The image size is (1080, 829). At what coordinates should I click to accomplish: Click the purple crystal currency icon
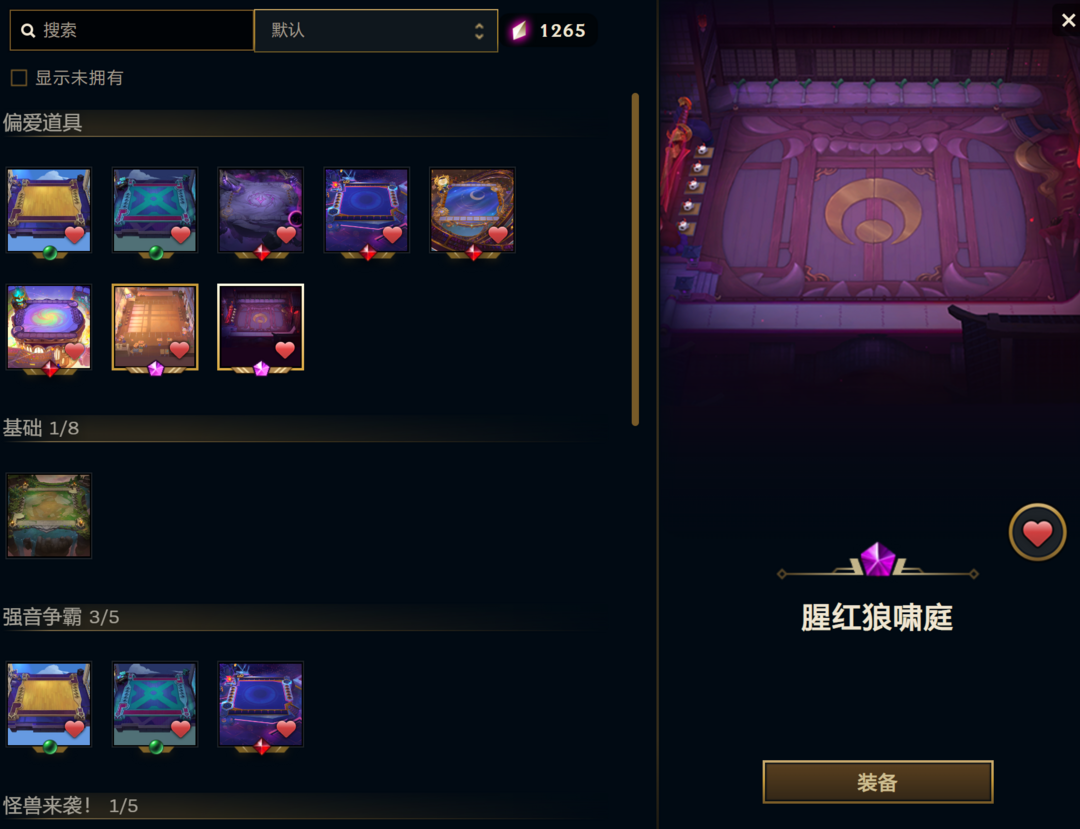519,30
